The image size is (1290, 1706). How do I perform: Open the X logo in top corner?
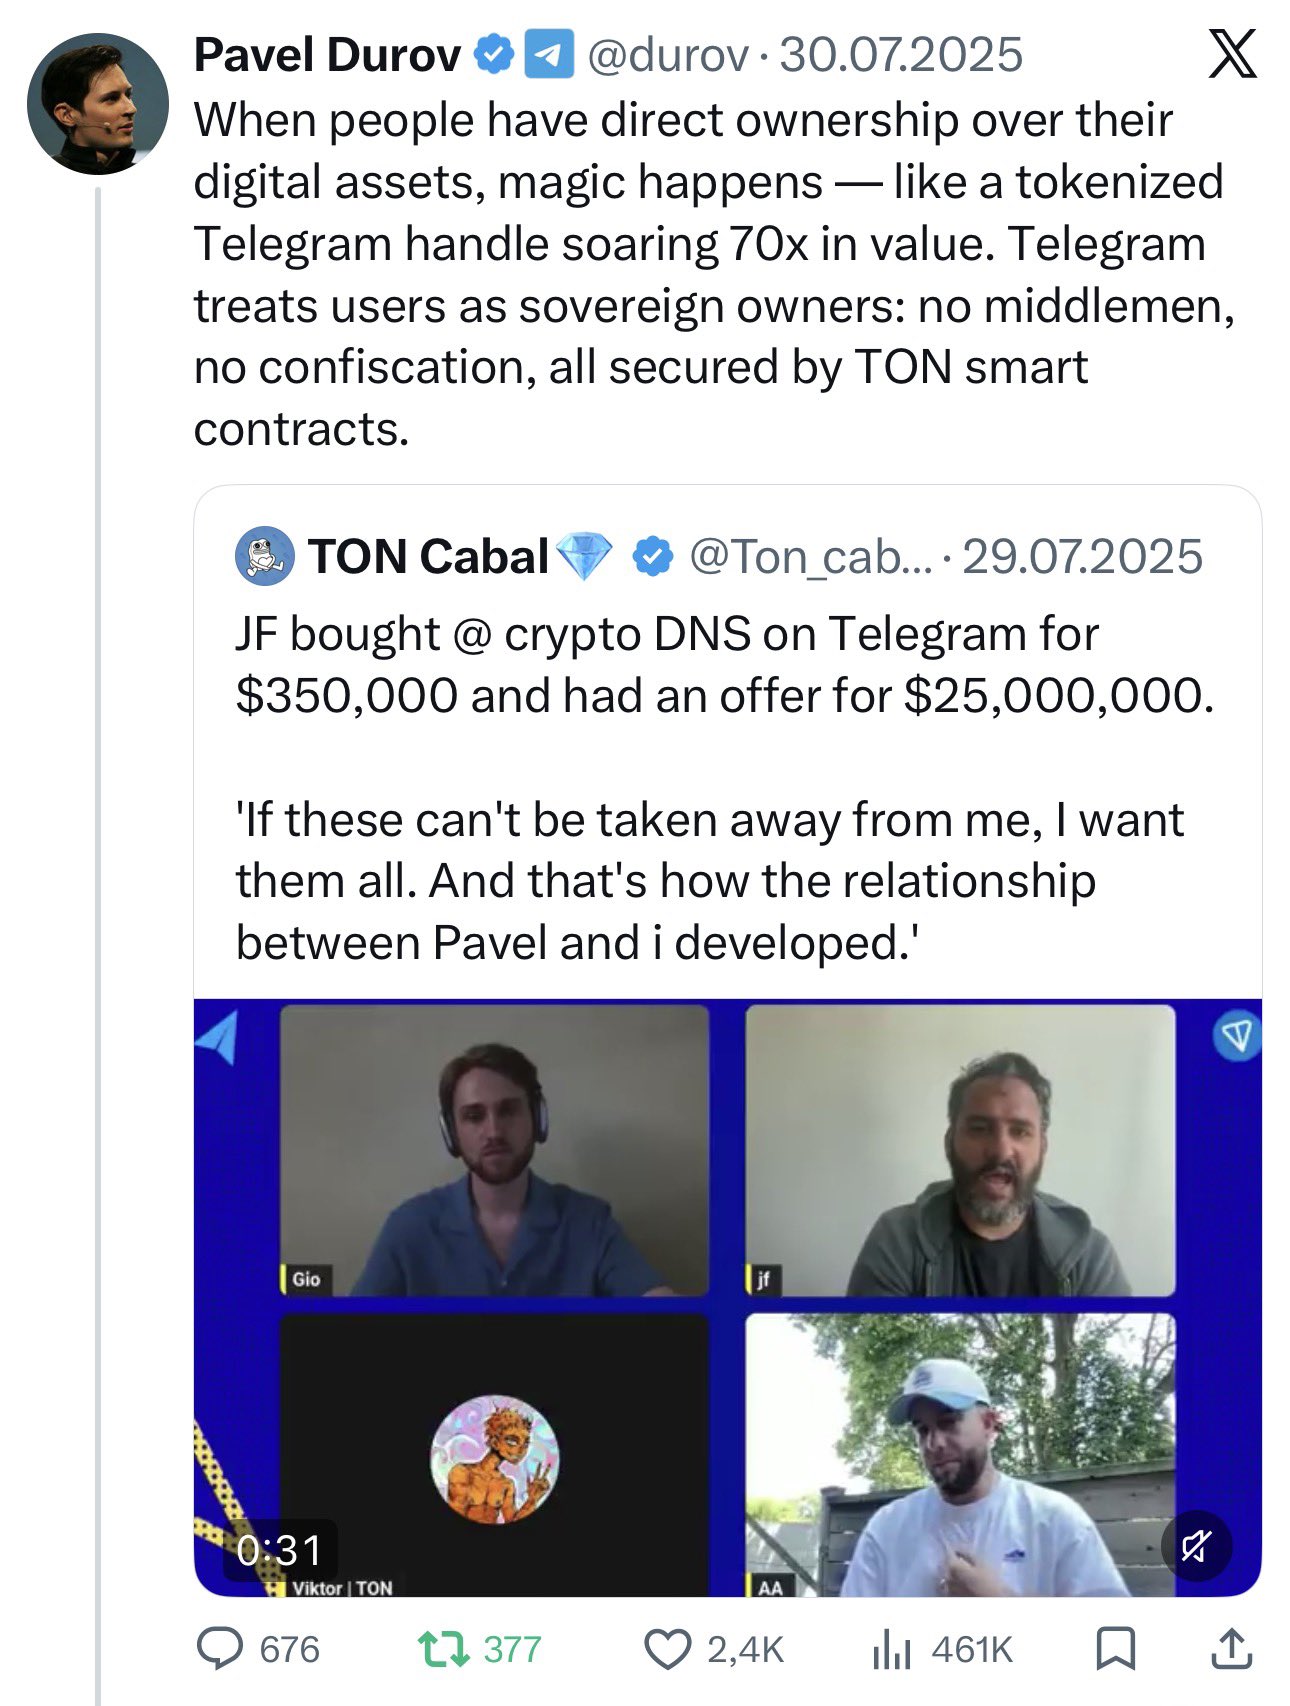(1232, 54)
